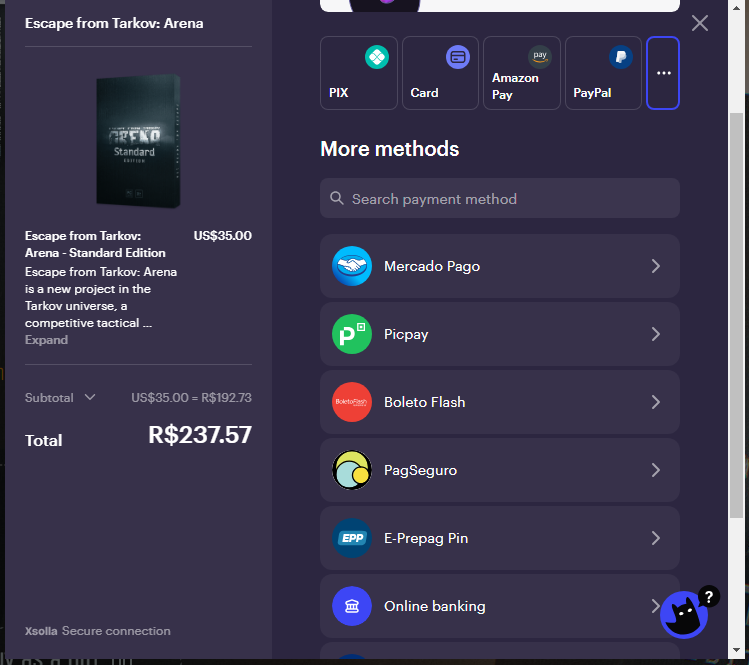Choose Card payment tile
Viewport: 749px width, 665px height.
[440, 73]
